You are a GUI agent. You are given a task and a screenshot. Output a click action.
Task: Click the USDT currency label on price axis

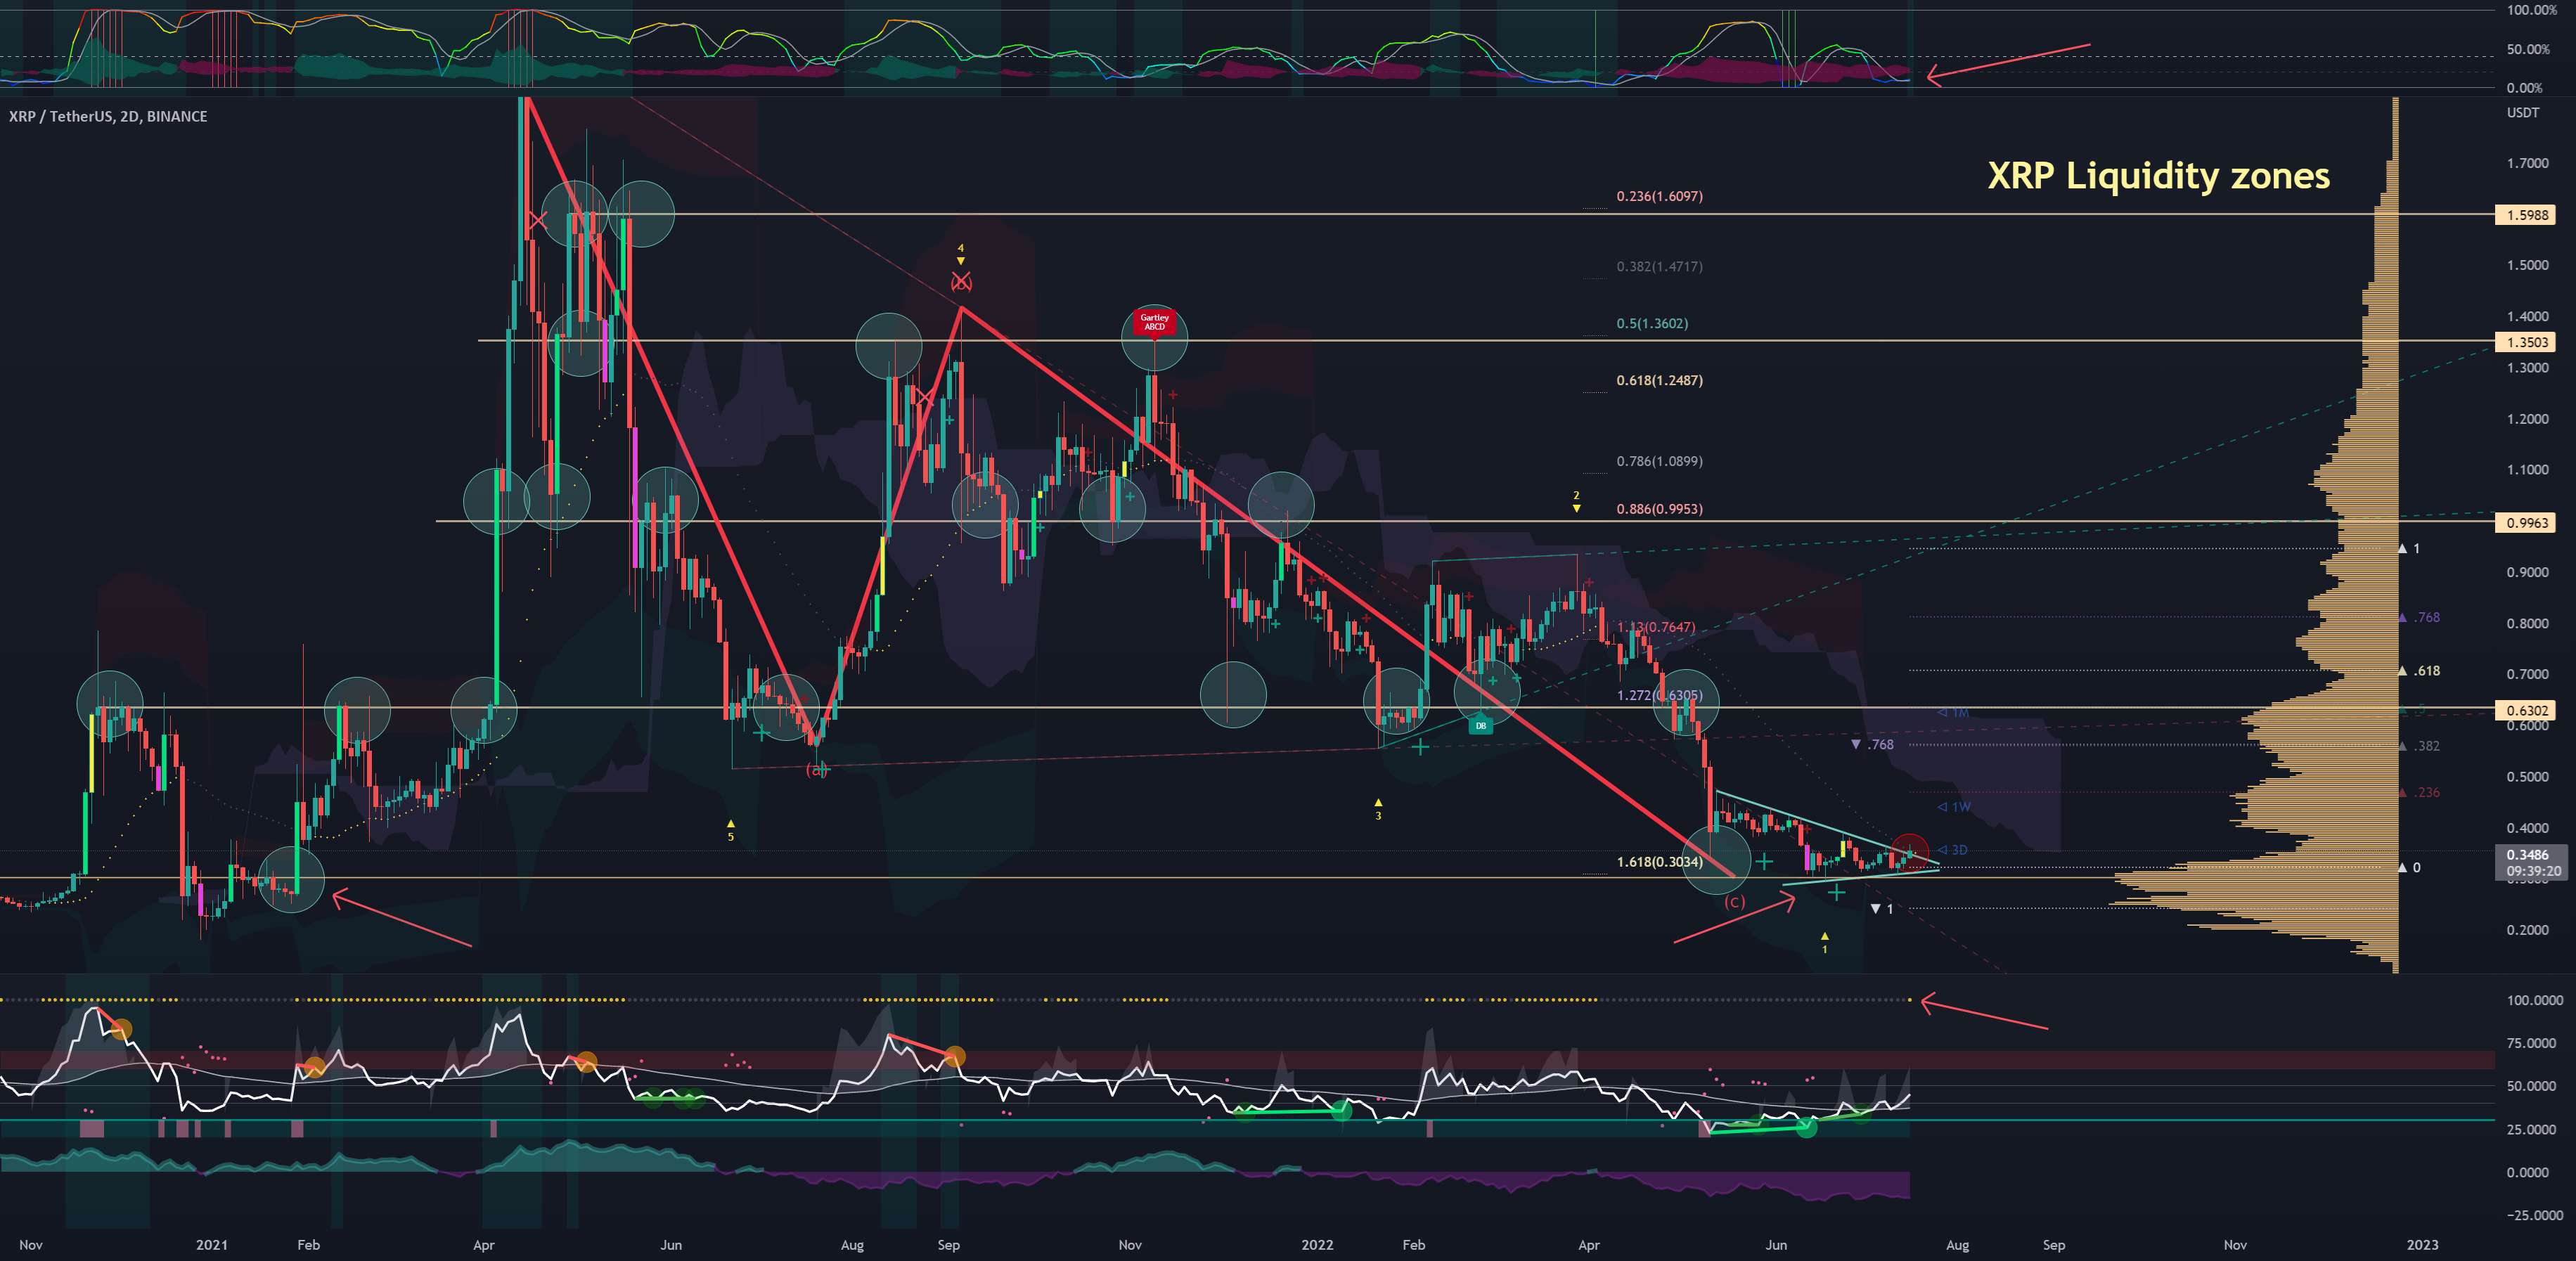pyautogui.click(x=2522, y=113)
